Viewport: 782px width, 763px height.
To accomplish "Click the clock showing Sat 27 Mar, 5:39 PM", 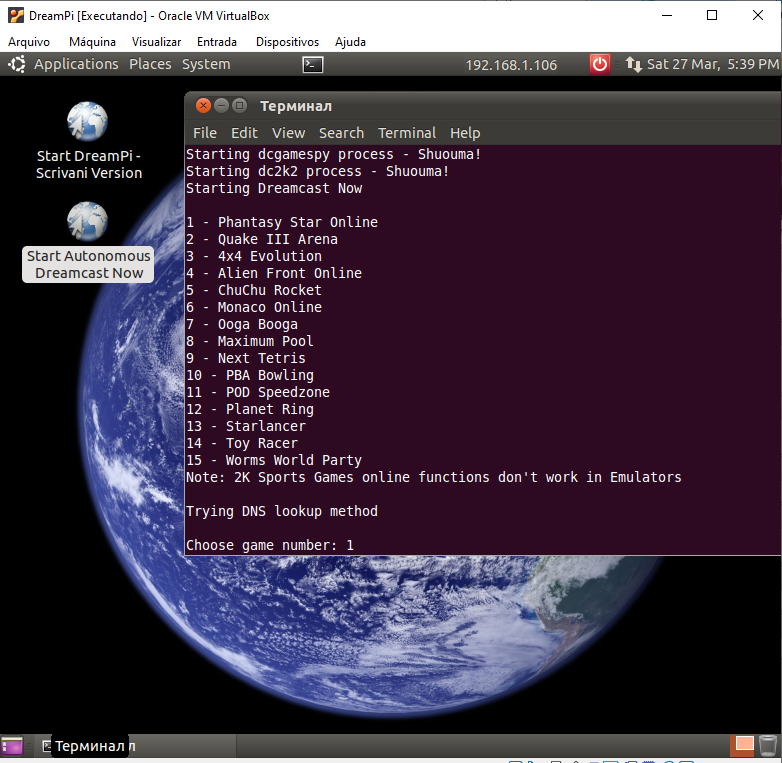I will (712, 64).
